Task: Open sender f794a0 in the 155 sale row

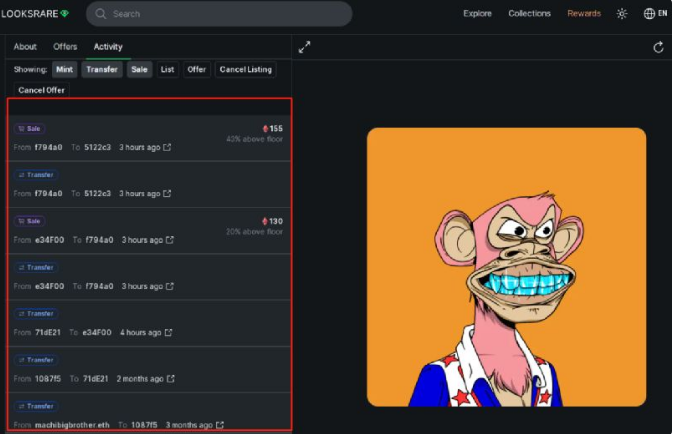Action: [x=49, y=147]
